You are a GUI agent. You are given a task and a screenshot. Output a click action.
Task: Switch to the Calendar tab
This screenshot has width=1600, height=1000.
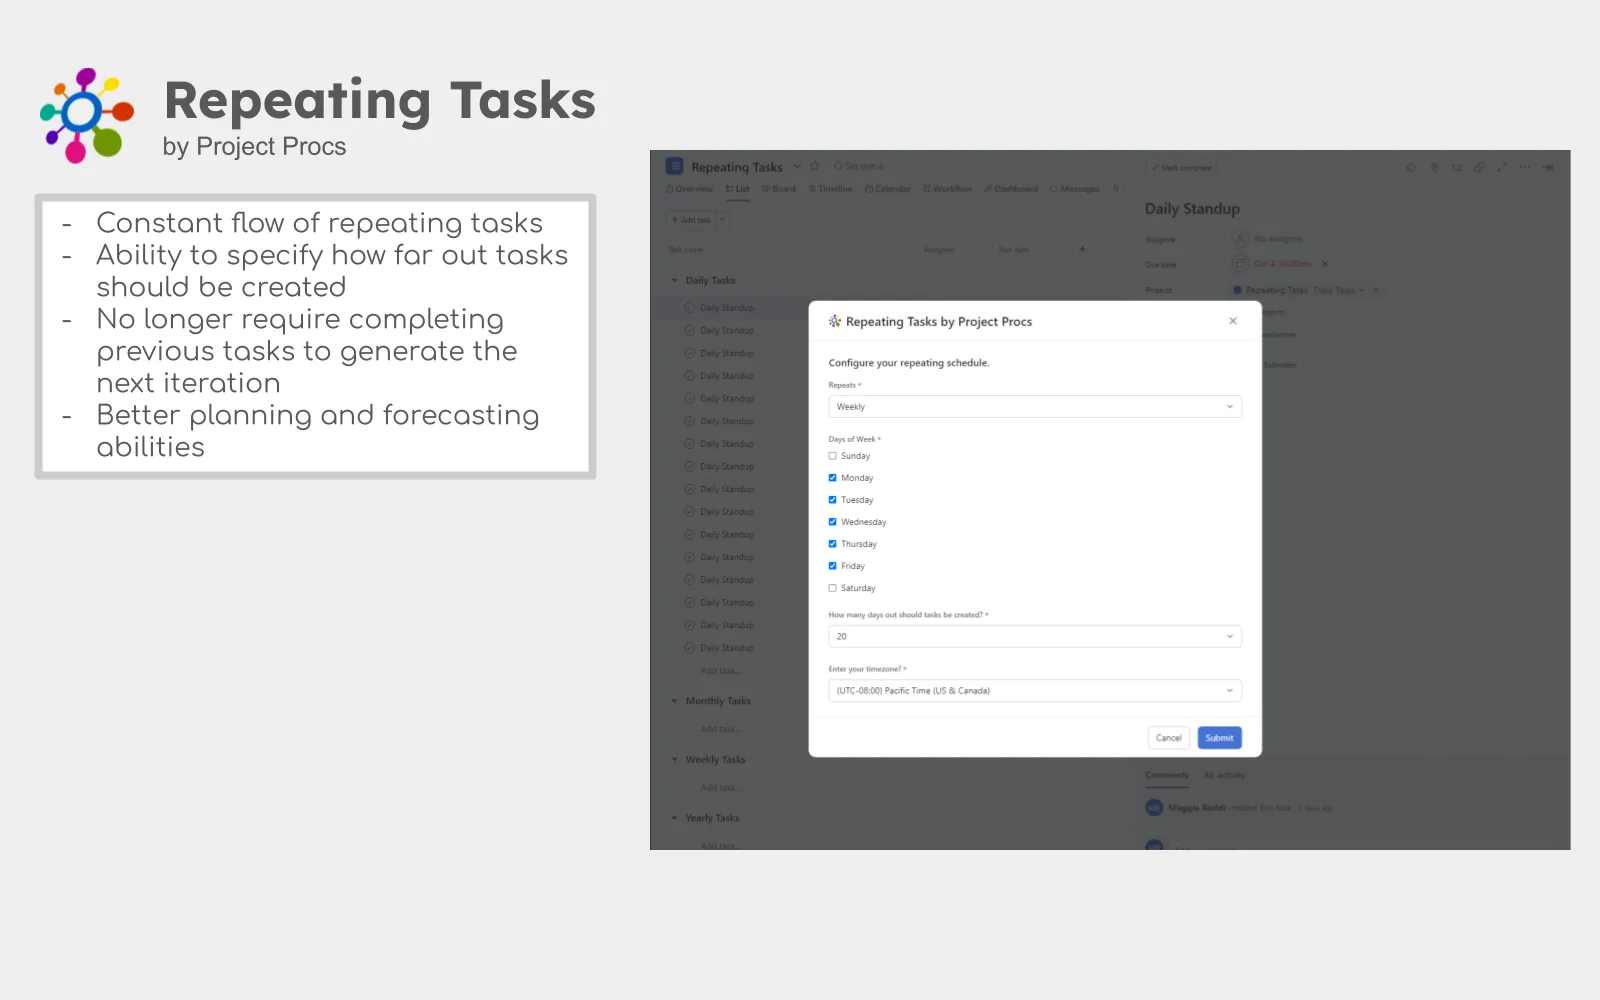[888, 189]
